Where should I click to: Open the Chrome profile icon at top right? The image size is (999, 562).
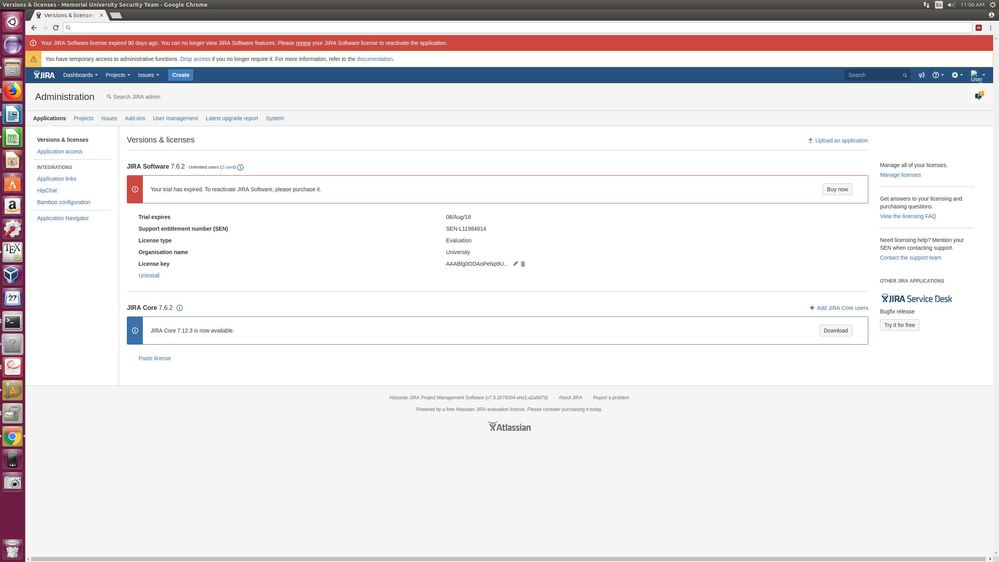[x=991, y=15]
